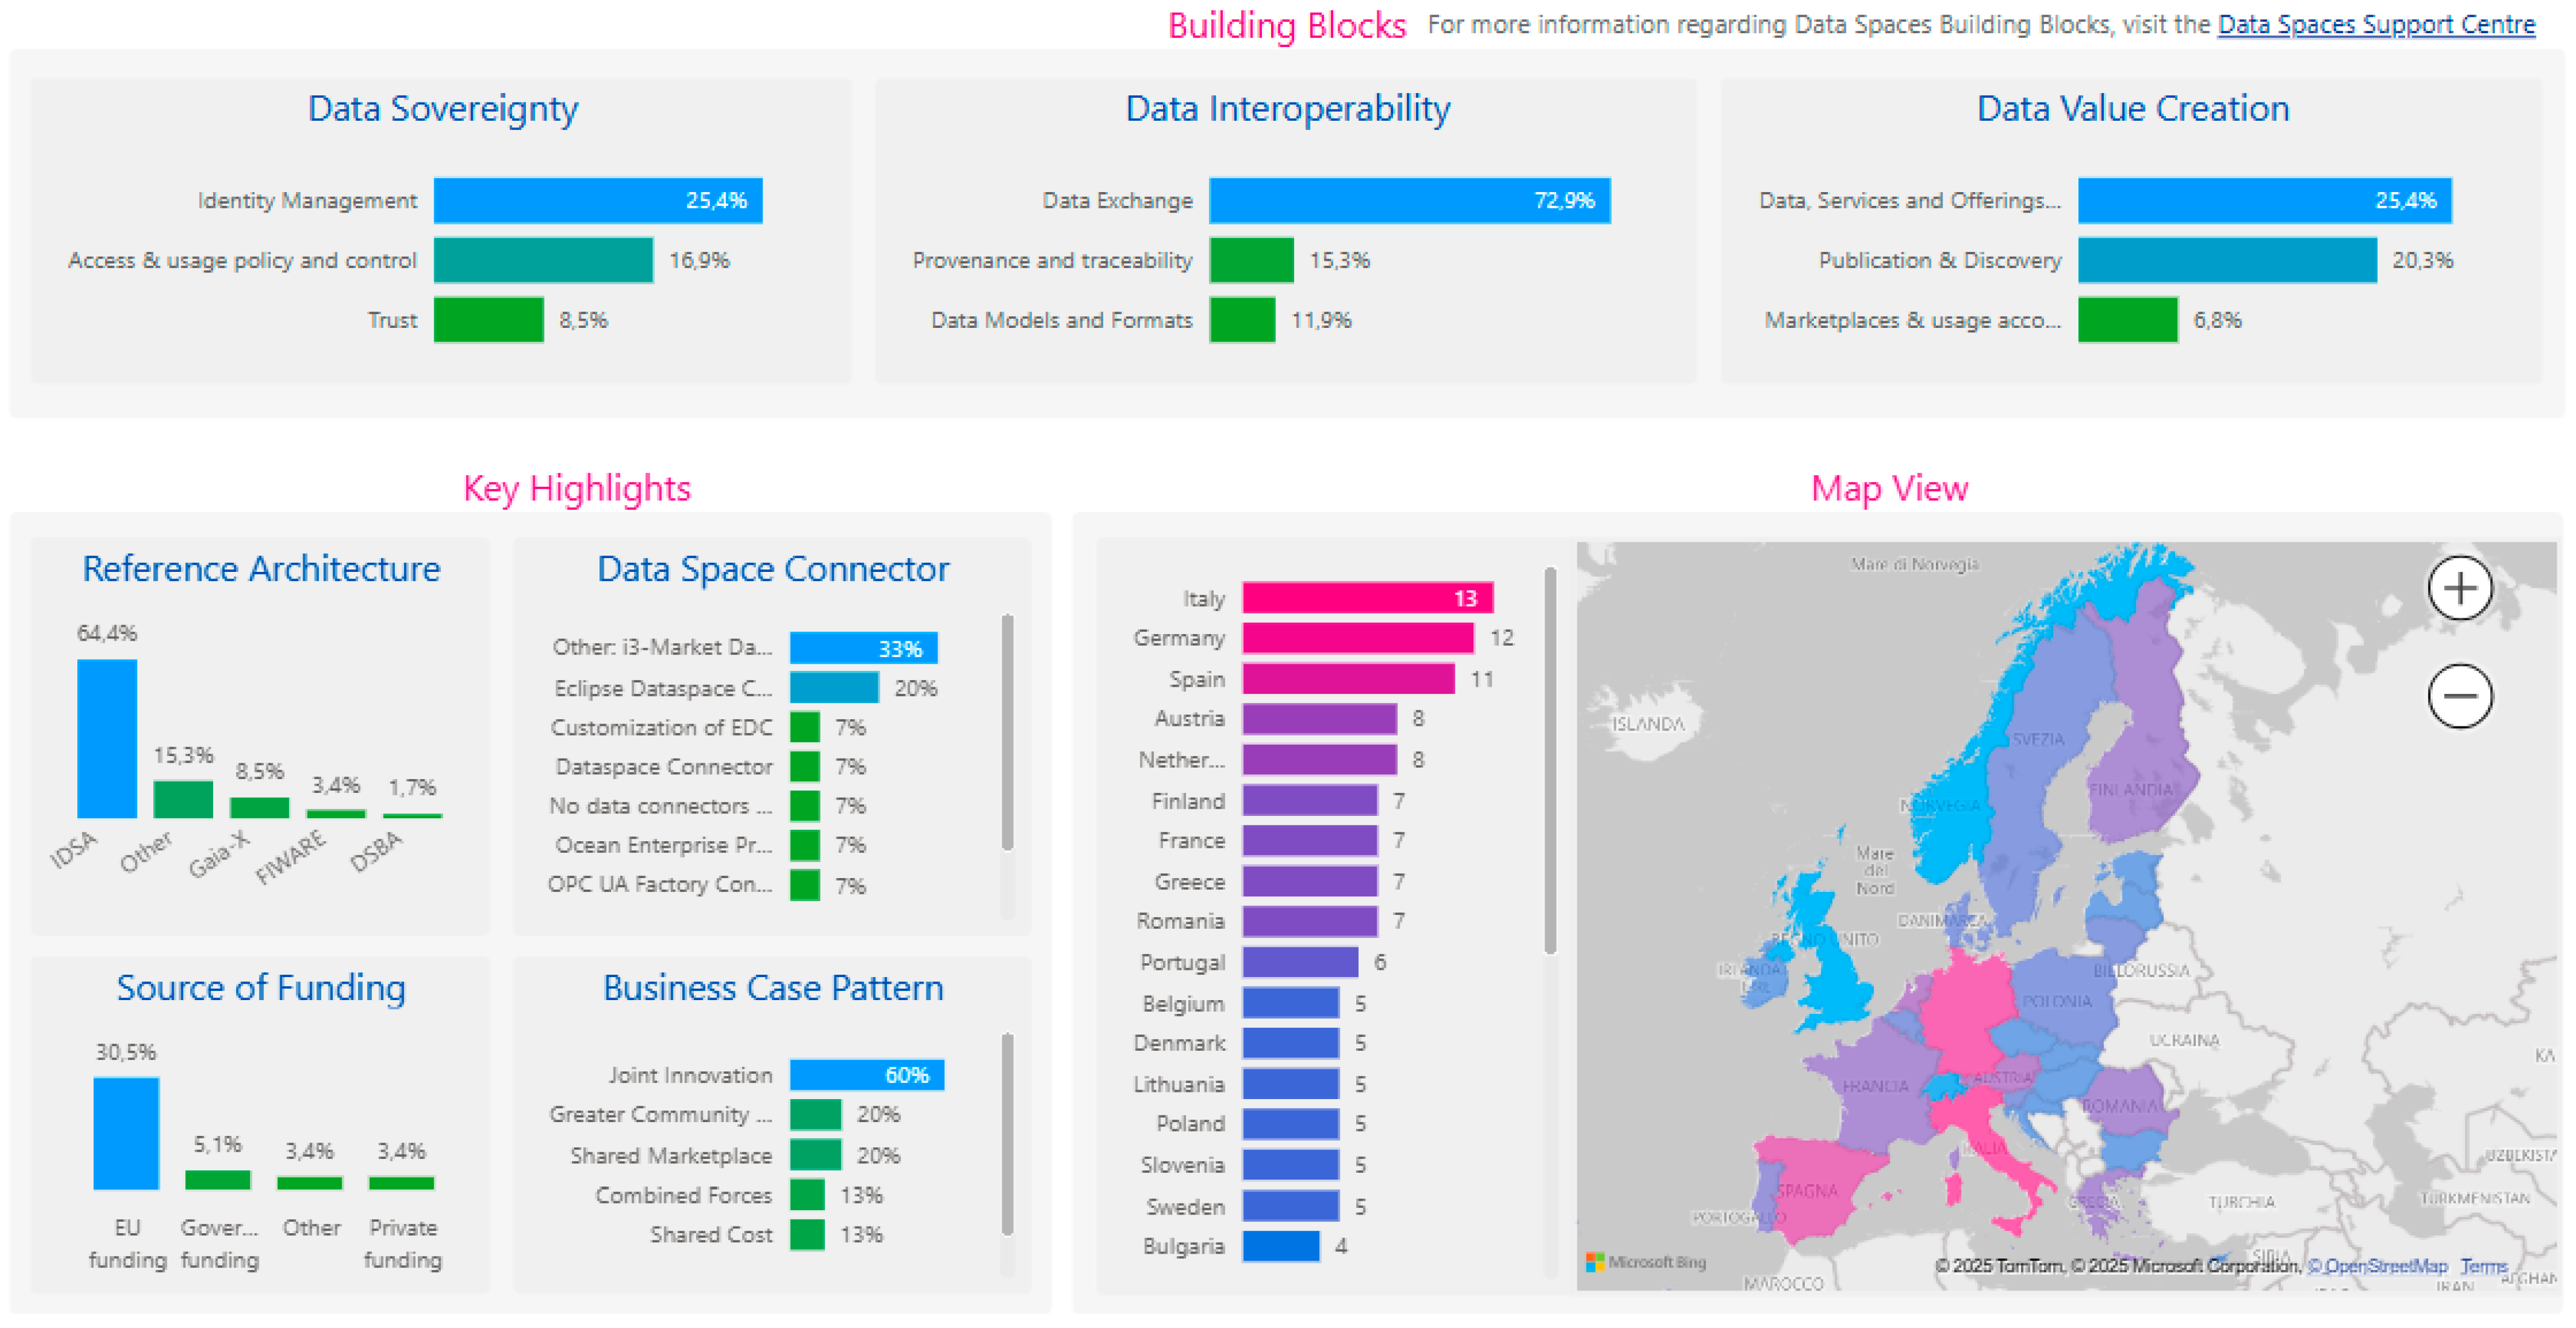
Task: Click Data Space Connector list scrollbar
Action: click(x=1007, y=732)
